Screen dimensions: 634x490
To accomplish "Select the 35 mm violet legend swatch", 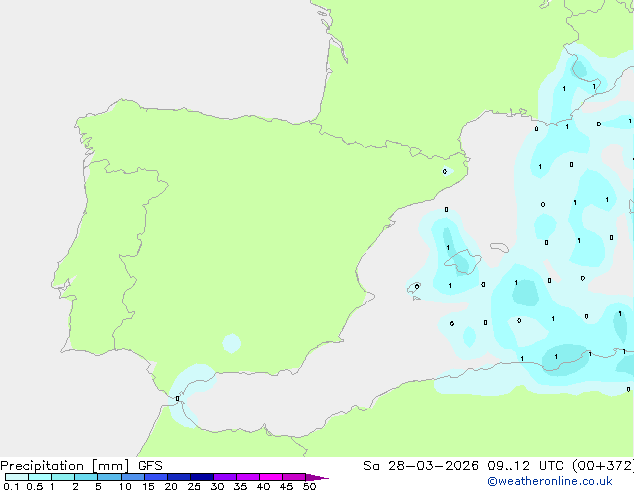I will pos(248,477).
